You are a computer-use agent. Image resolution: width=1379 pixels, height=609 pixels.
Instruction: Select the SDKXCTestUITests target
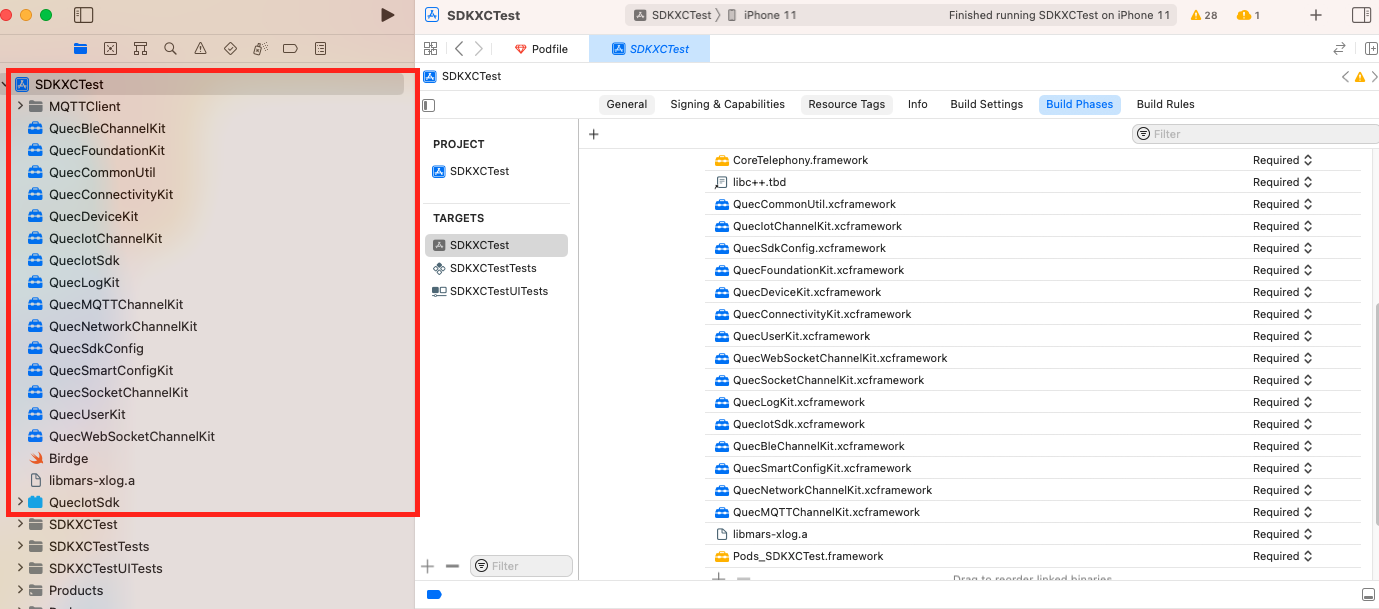(x=491, y=291)
